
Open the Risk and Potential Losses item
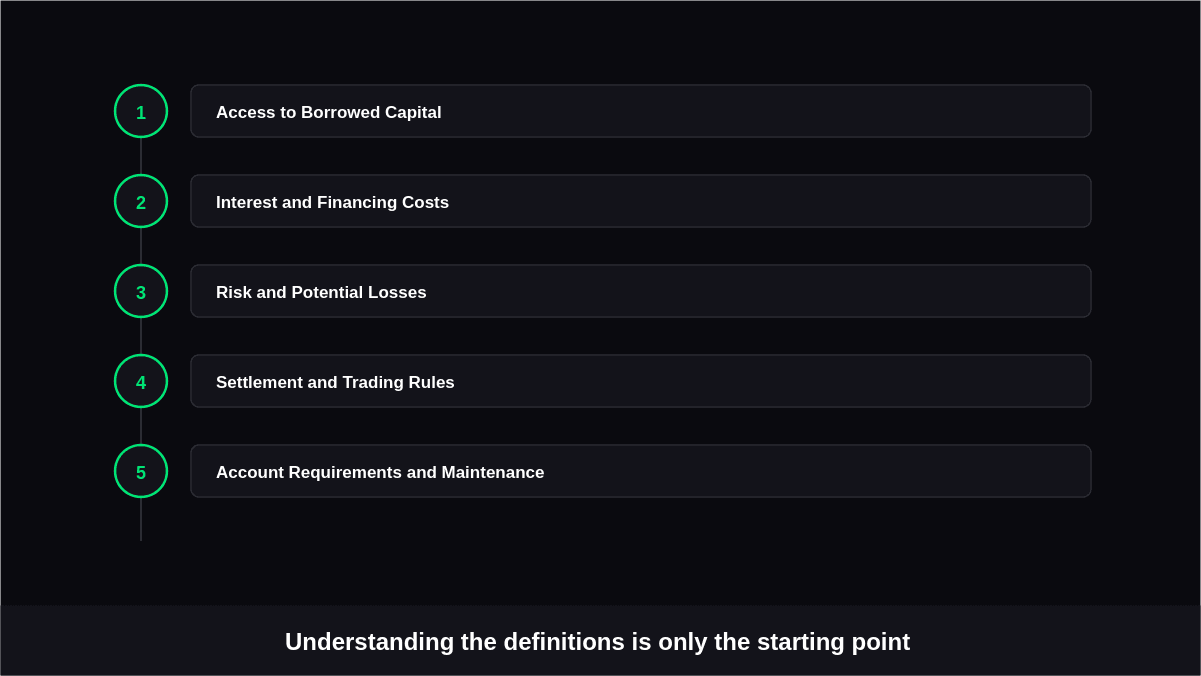click(641, 291)
